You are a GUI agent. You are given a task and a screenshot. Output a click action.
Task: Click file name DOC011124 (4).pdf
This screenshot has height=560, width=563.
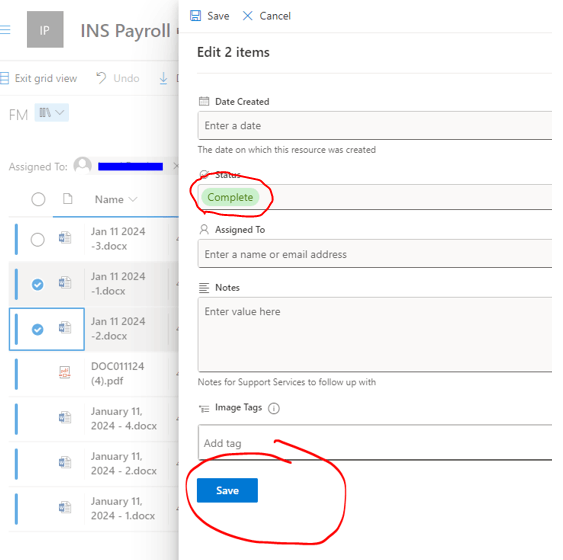click(117, 373)
